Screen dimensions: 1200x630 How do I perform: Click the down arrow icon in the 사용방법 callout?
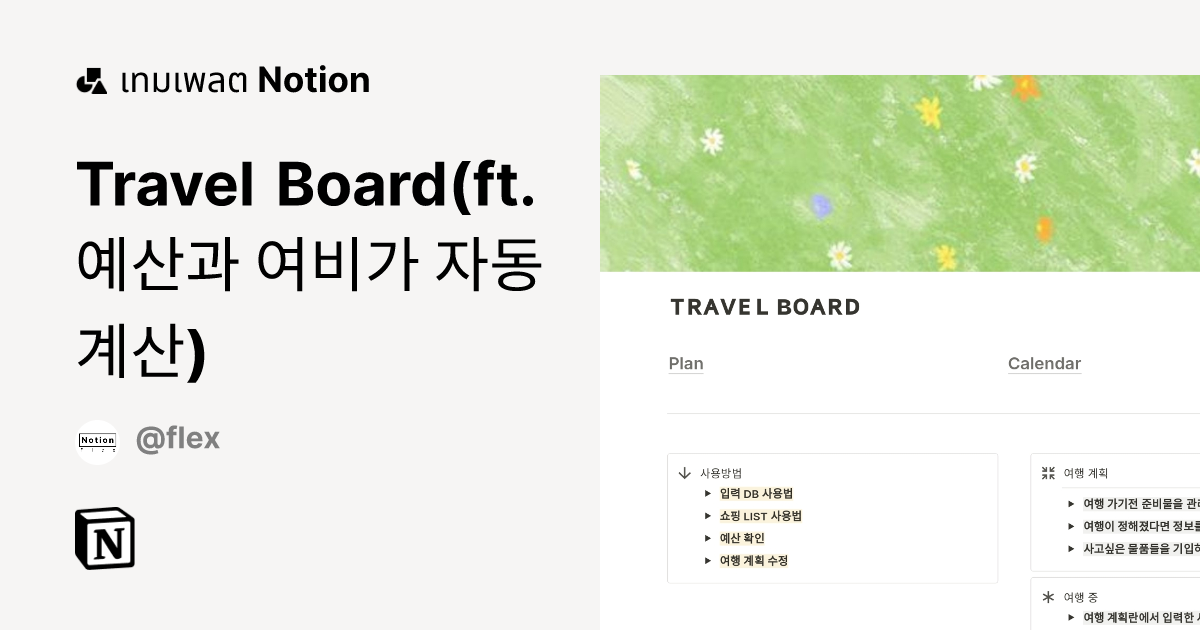point(684,473)
